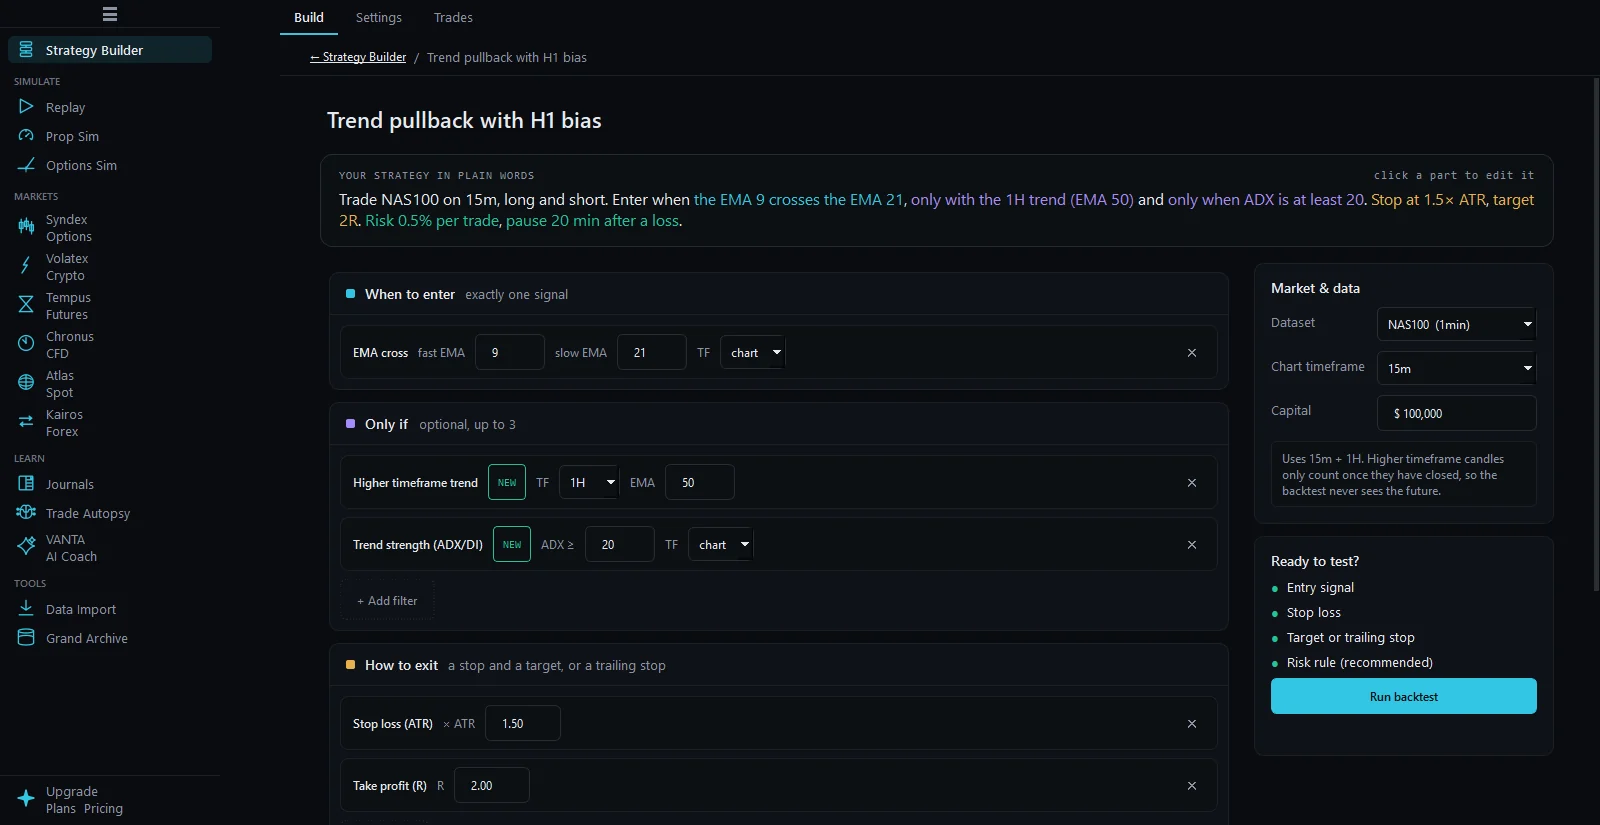The image size is (1600, 825).
Task: Open Higher timeframe trend 1H dropdown
Action: (x=589, y=482)
